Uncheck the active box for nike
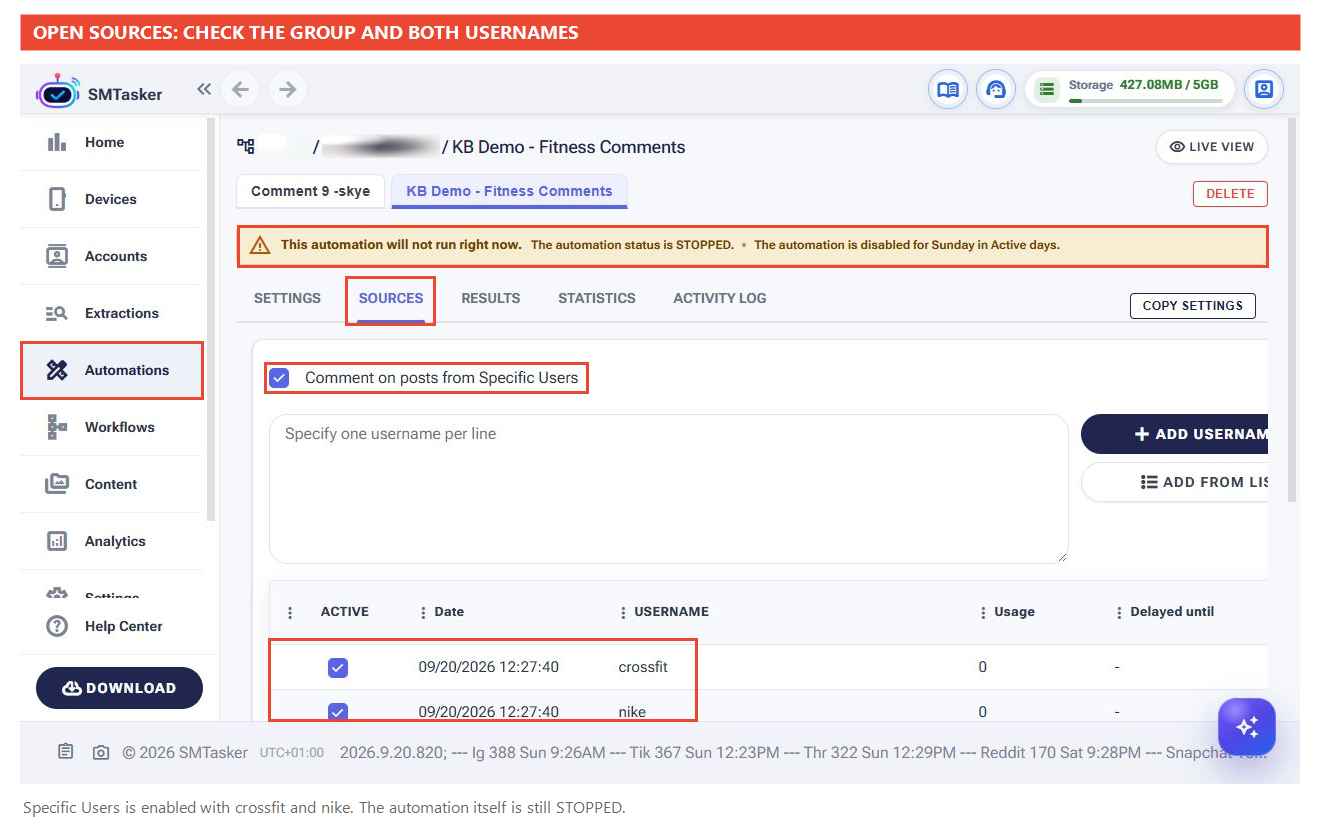1320x836 pixels. point(338,712)
